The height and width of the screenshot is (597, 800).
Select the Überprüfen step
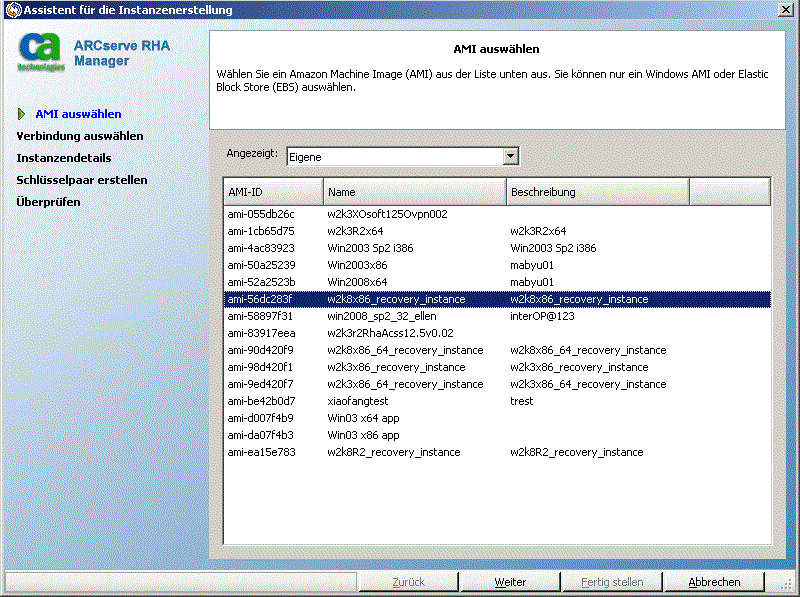pyautogui.click(x=48, y=202)
